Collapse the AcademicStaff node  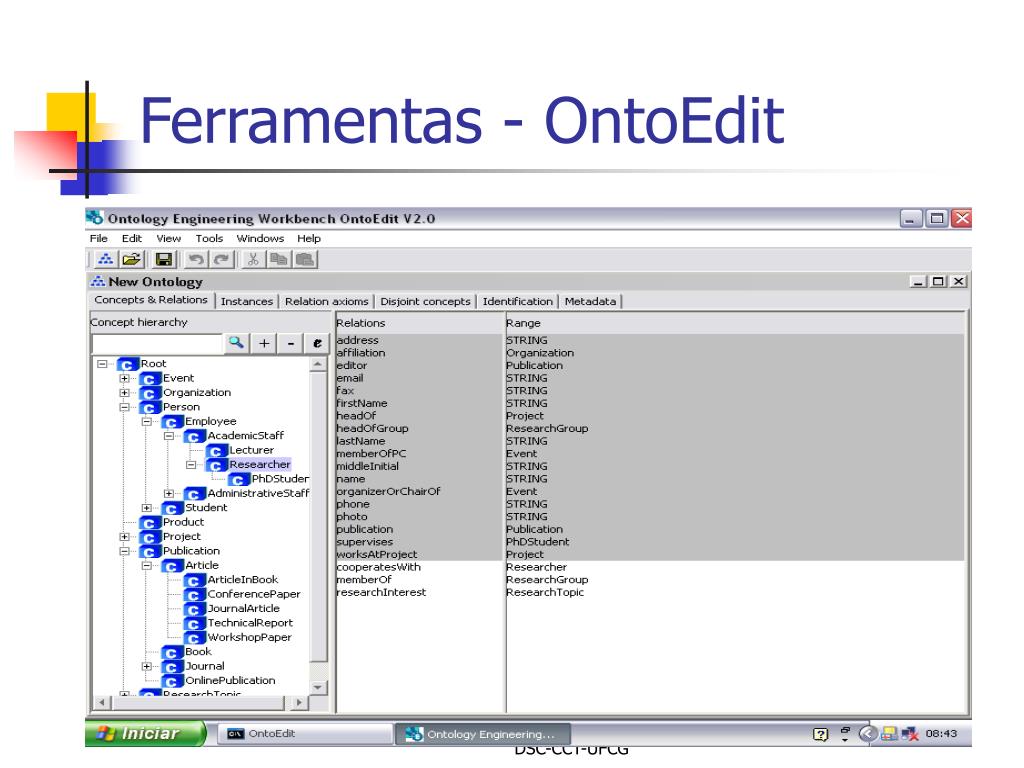click(x=168, y=436)
